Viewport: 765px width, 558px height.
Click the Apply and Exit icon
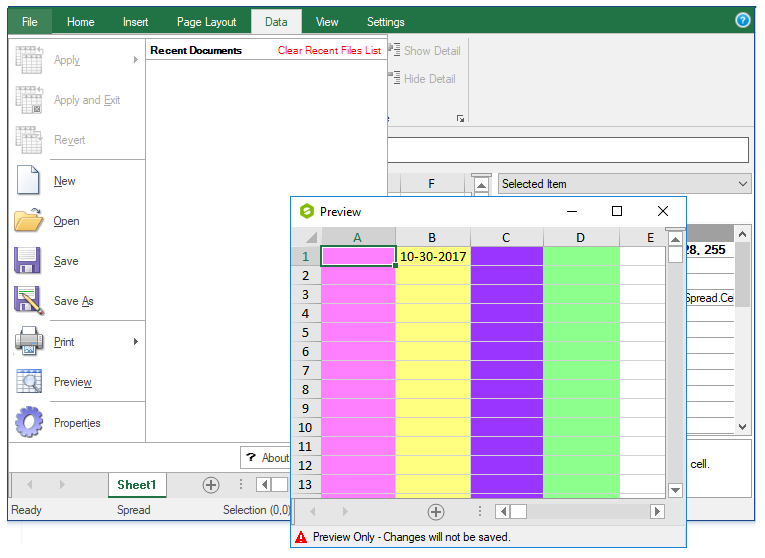point(29,100)
